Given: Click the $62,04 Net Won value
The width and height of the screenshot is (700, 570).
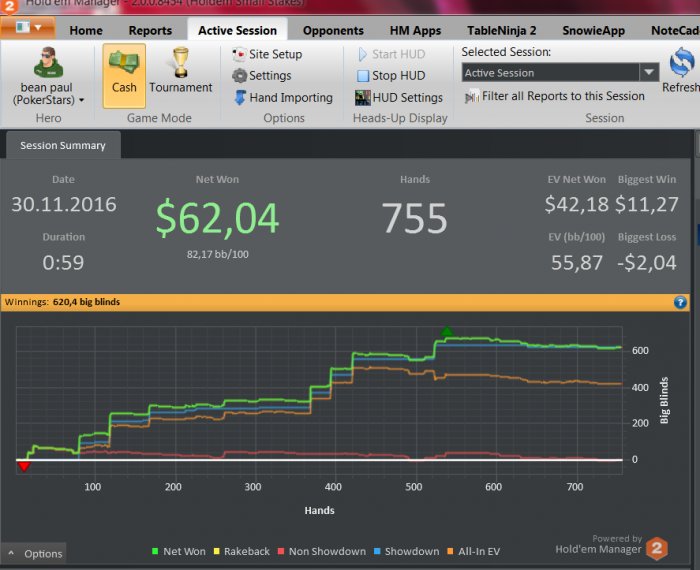Looking at the screenshot, I should coord(217,218).
